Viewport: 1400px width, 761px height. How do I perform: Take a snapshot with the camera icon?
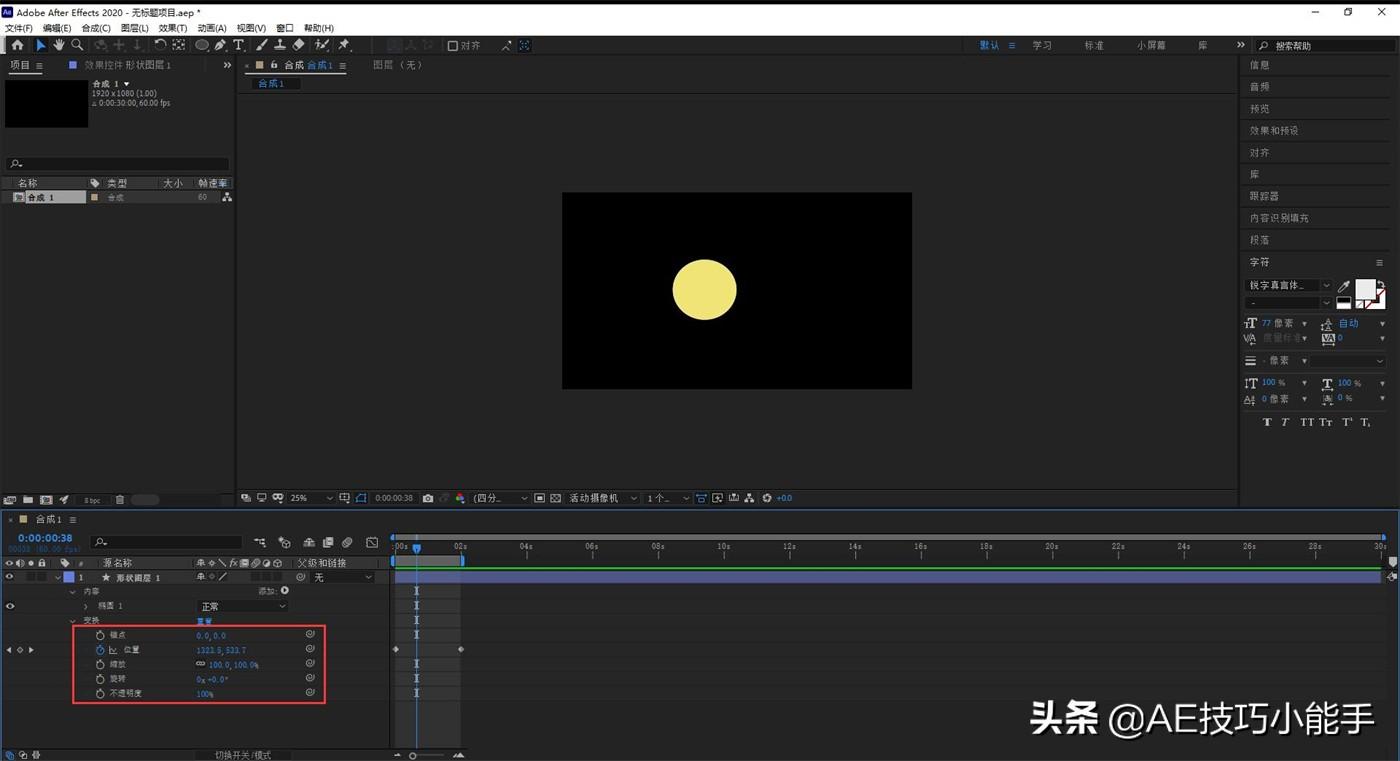(x=428, y=498)
